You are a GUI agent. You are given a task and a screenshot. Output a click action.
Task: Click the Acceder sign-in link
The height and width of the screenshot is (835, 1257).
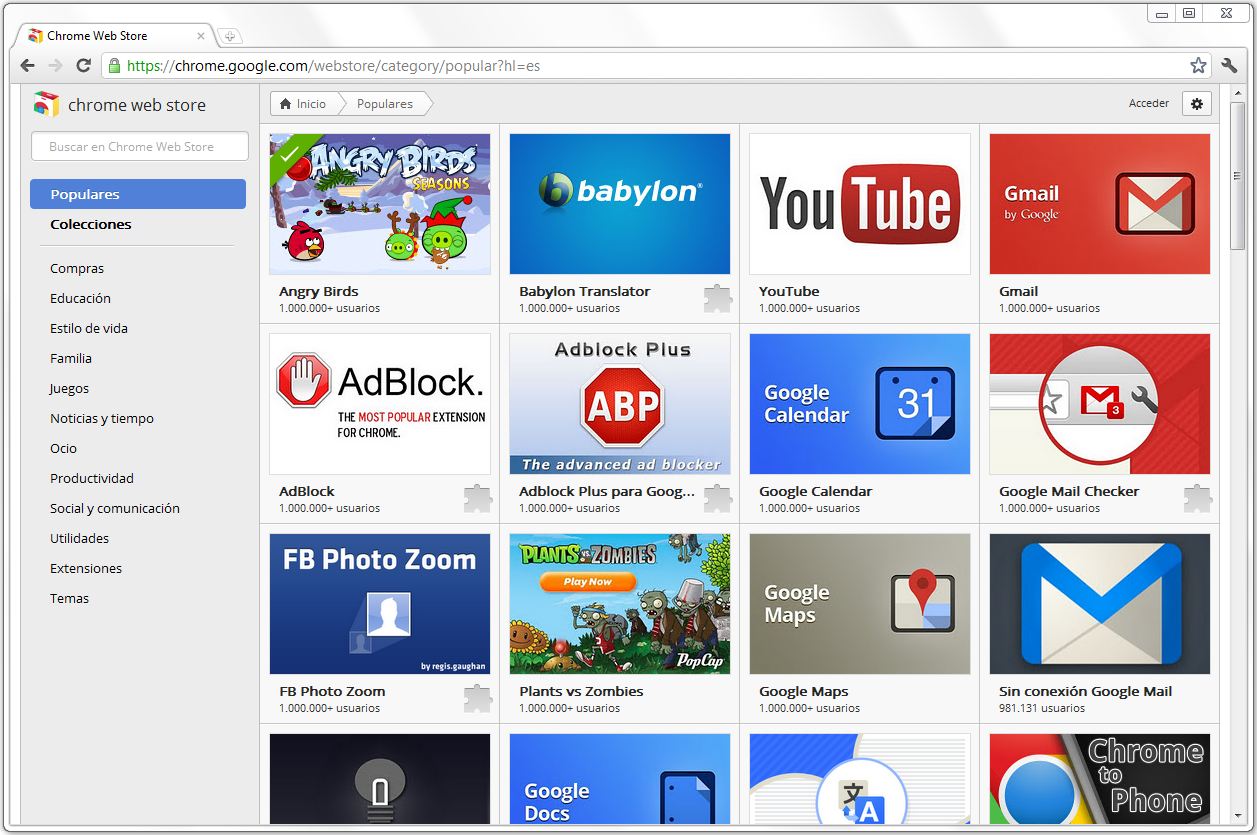1149,103
